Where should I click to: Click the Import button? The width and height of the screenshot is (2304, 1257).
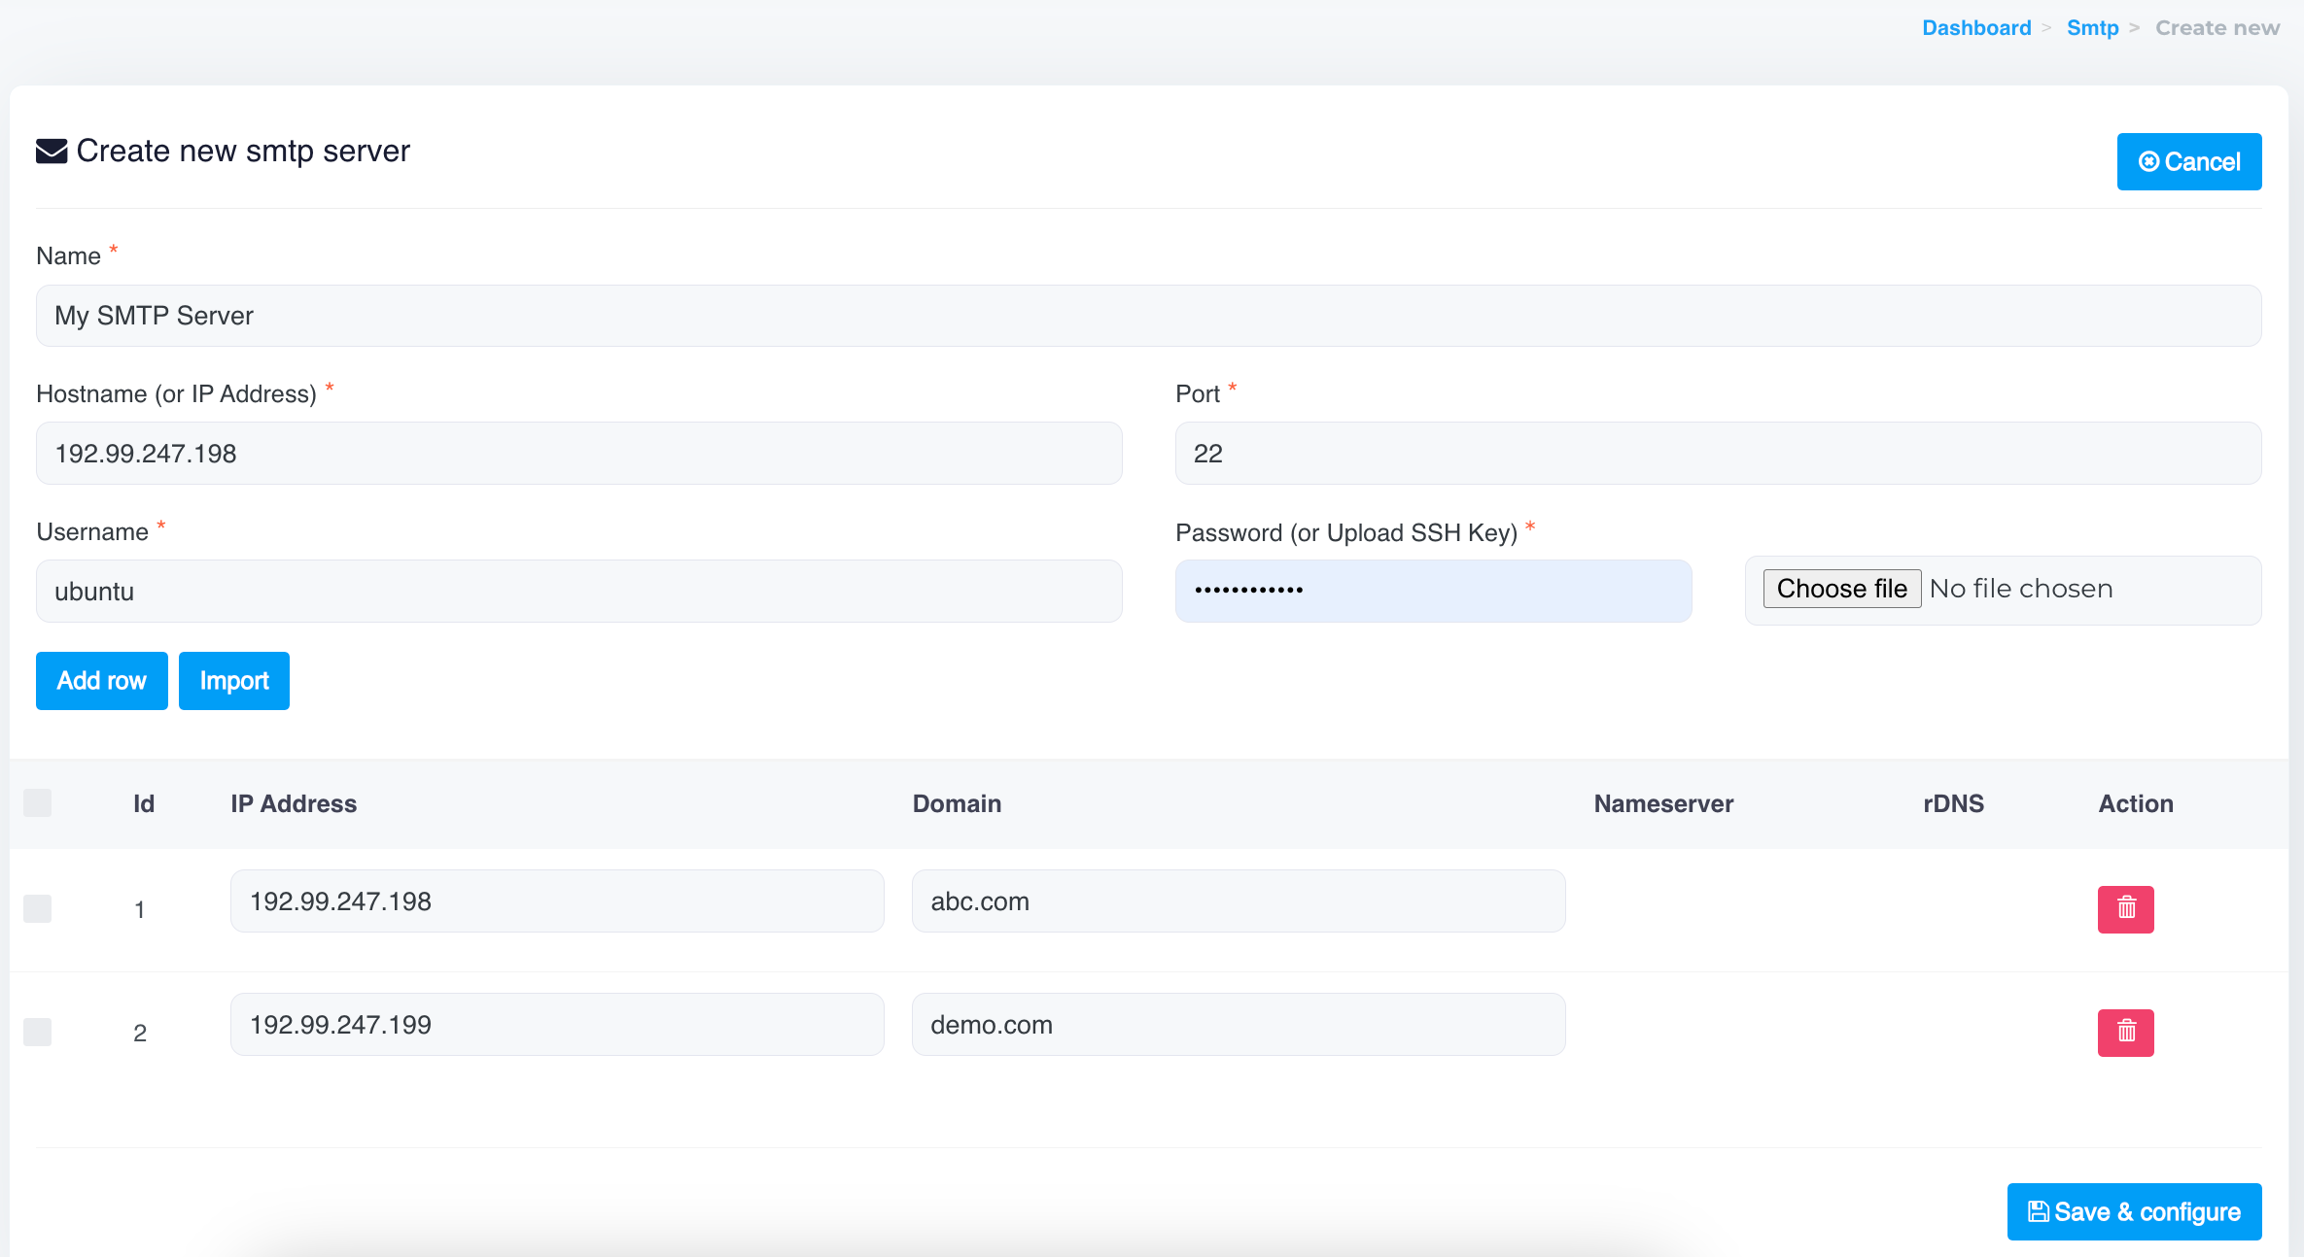234,680
